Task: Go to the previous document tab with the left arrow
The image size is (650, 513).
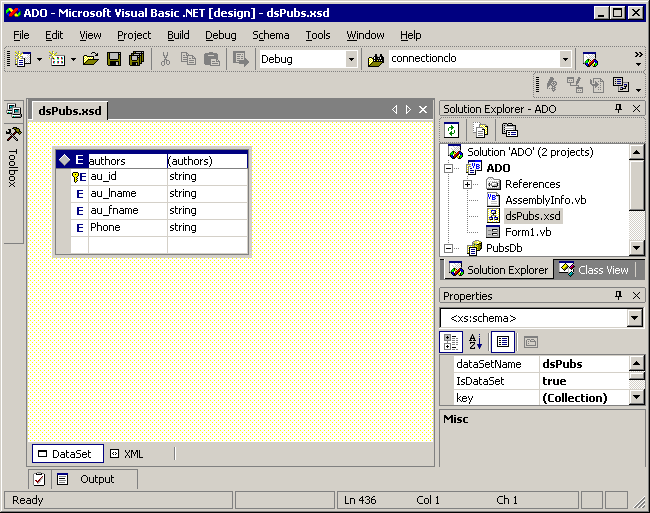Action: pyautogui.click(x=395, y=109)
